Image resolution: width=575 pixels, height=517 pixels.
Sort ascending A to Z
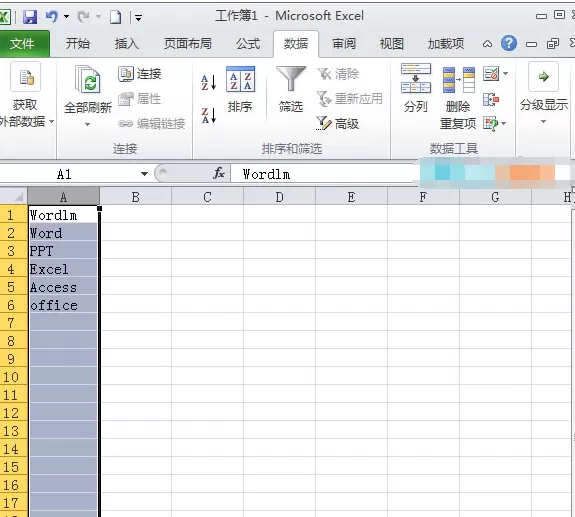coord(208,82)
